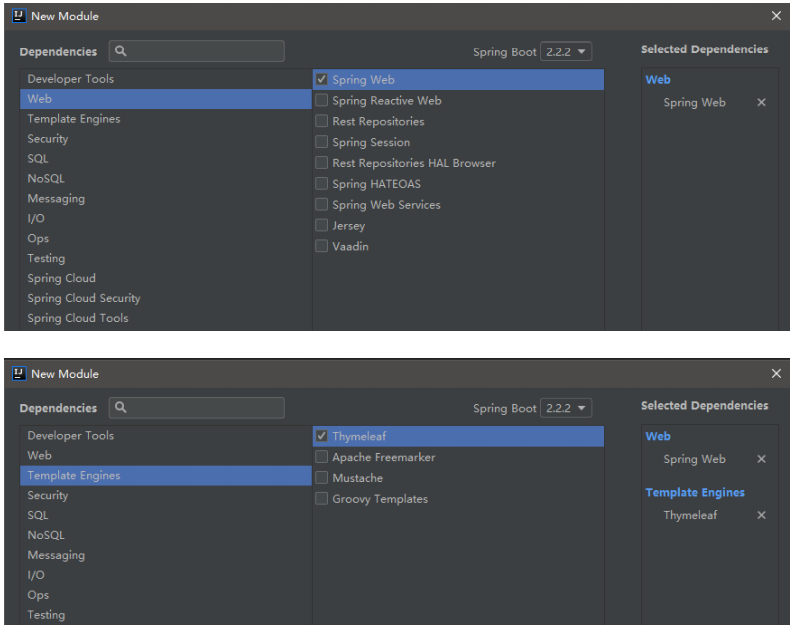Select Web category in lower dialog
The width and height of the screenshot is (801, 633).
click(x=166, y=455)
